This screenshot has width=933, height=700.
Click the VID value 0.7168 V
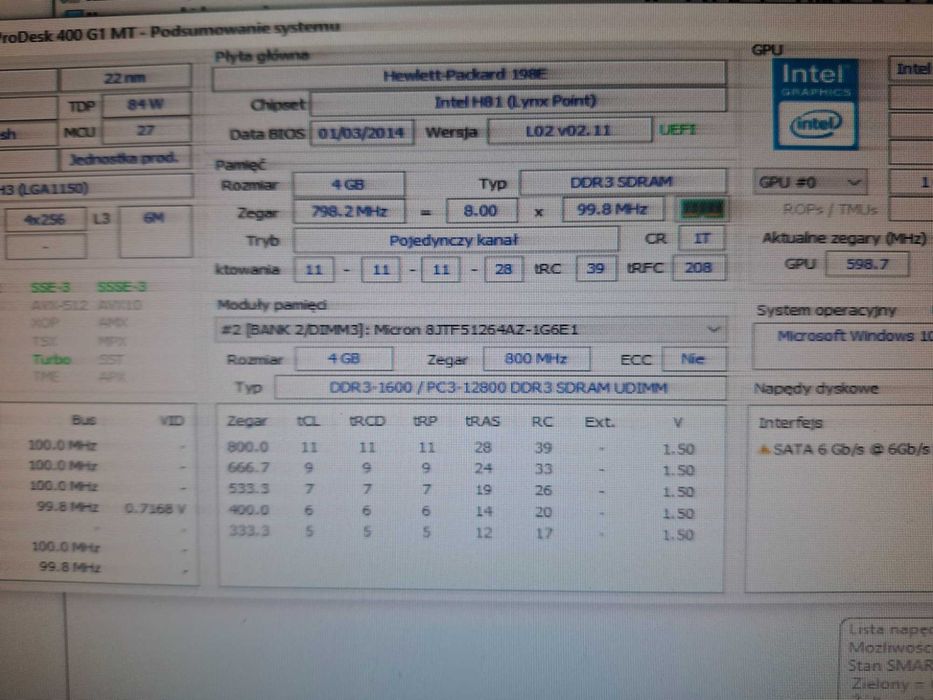point(156,509)
